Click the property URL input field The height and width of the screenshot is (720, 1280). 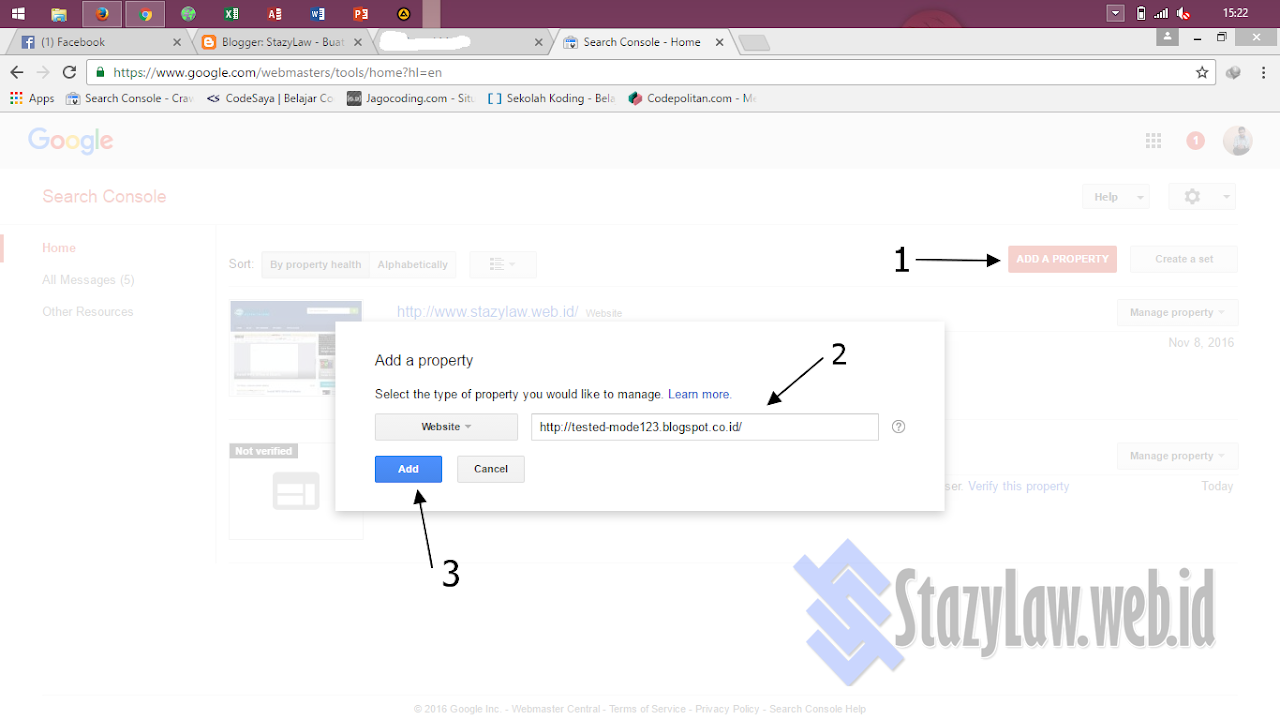pyautogui.click(x=705, y=427)
